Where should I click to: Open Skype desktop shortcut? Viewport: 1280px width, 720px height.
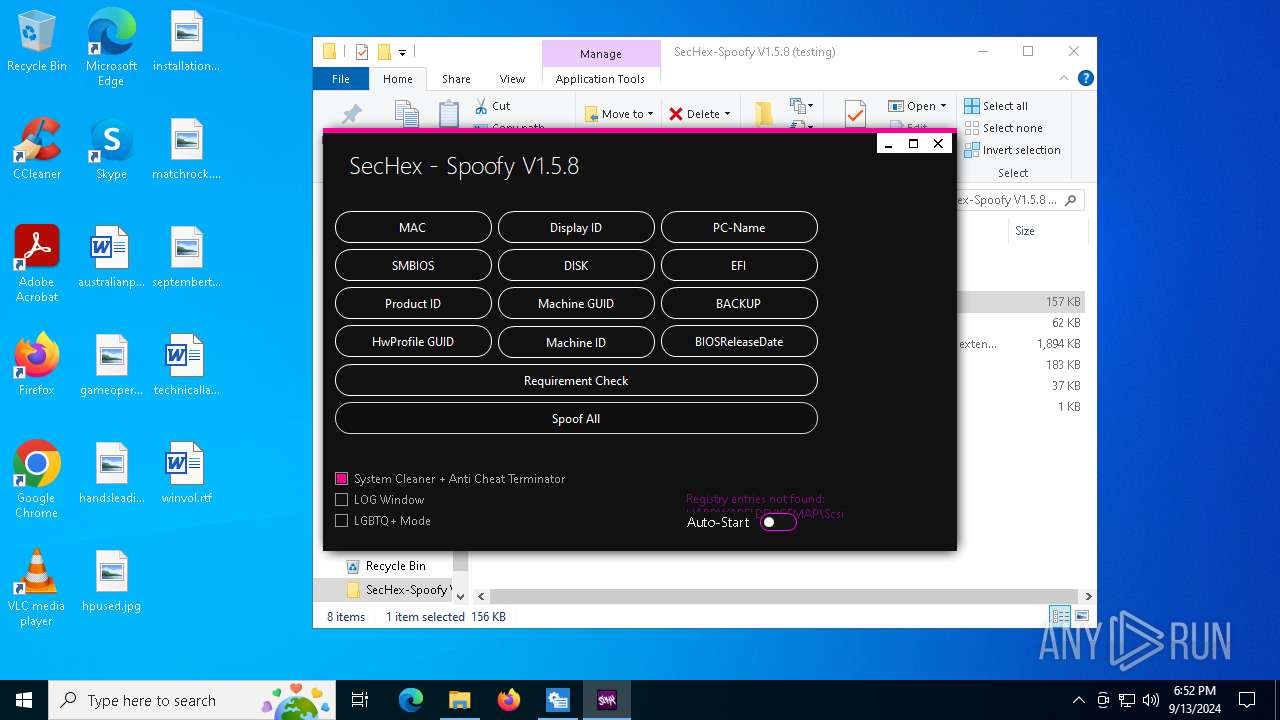pyautogui.click(x=111, y=150)
